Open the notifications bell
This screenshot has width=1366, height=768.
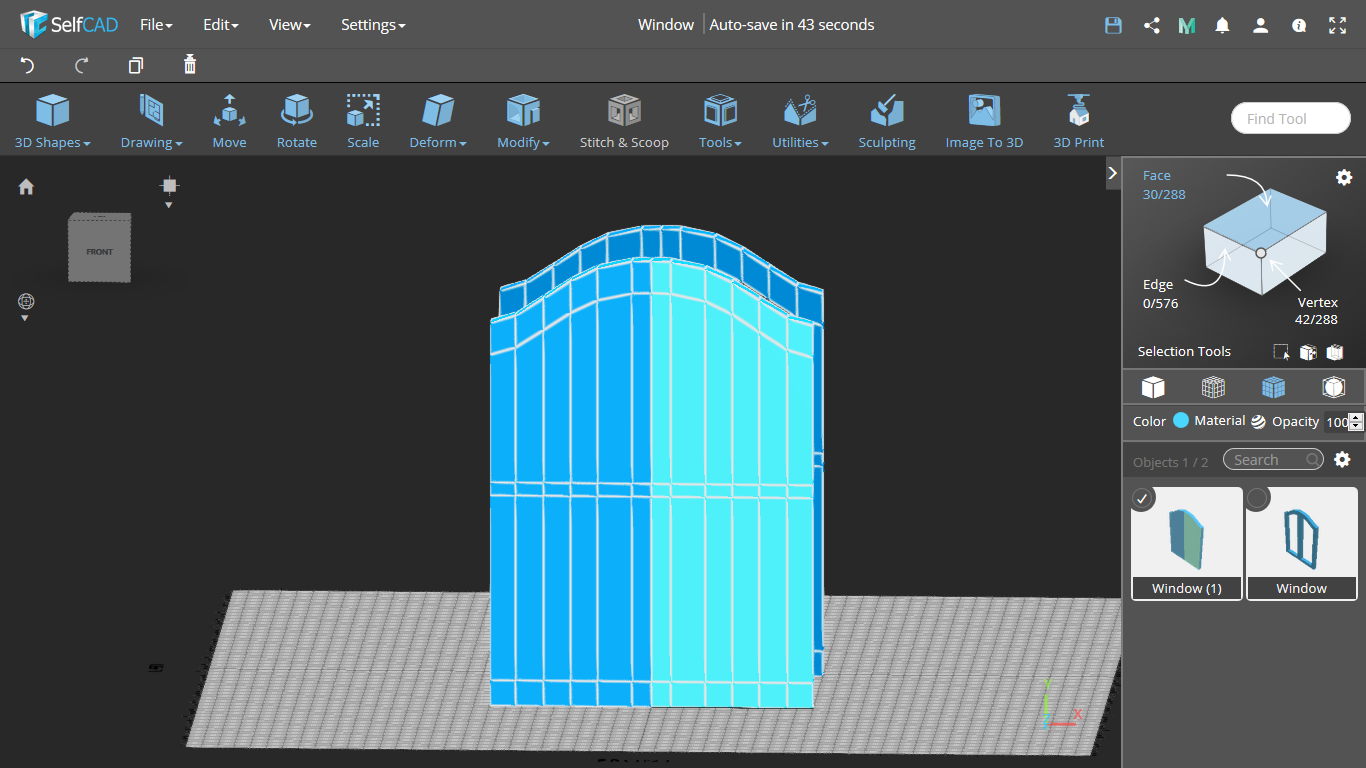coord(1222,26)
